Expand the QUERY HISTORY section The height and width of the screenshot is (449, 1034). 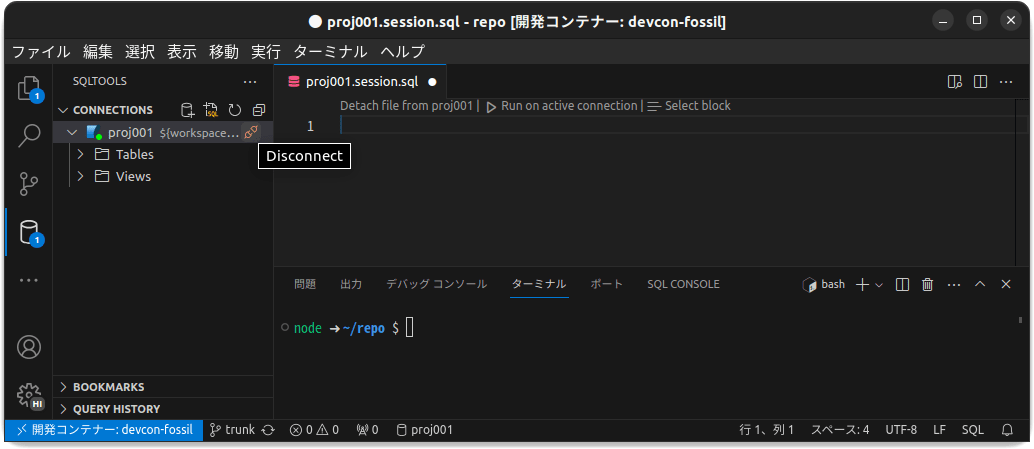tap(116, 408)
